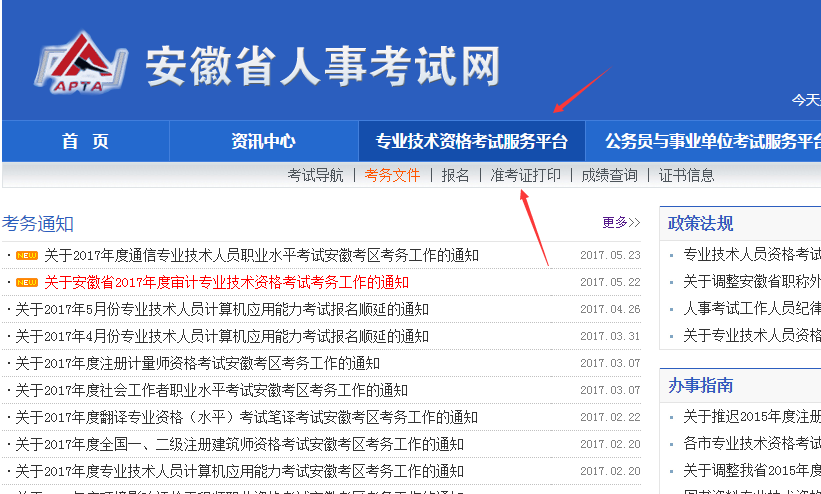Click the 政策法规 section heading
Viewport: 821px width, 494px height.
pyautogui.click(x=700, y=223)
